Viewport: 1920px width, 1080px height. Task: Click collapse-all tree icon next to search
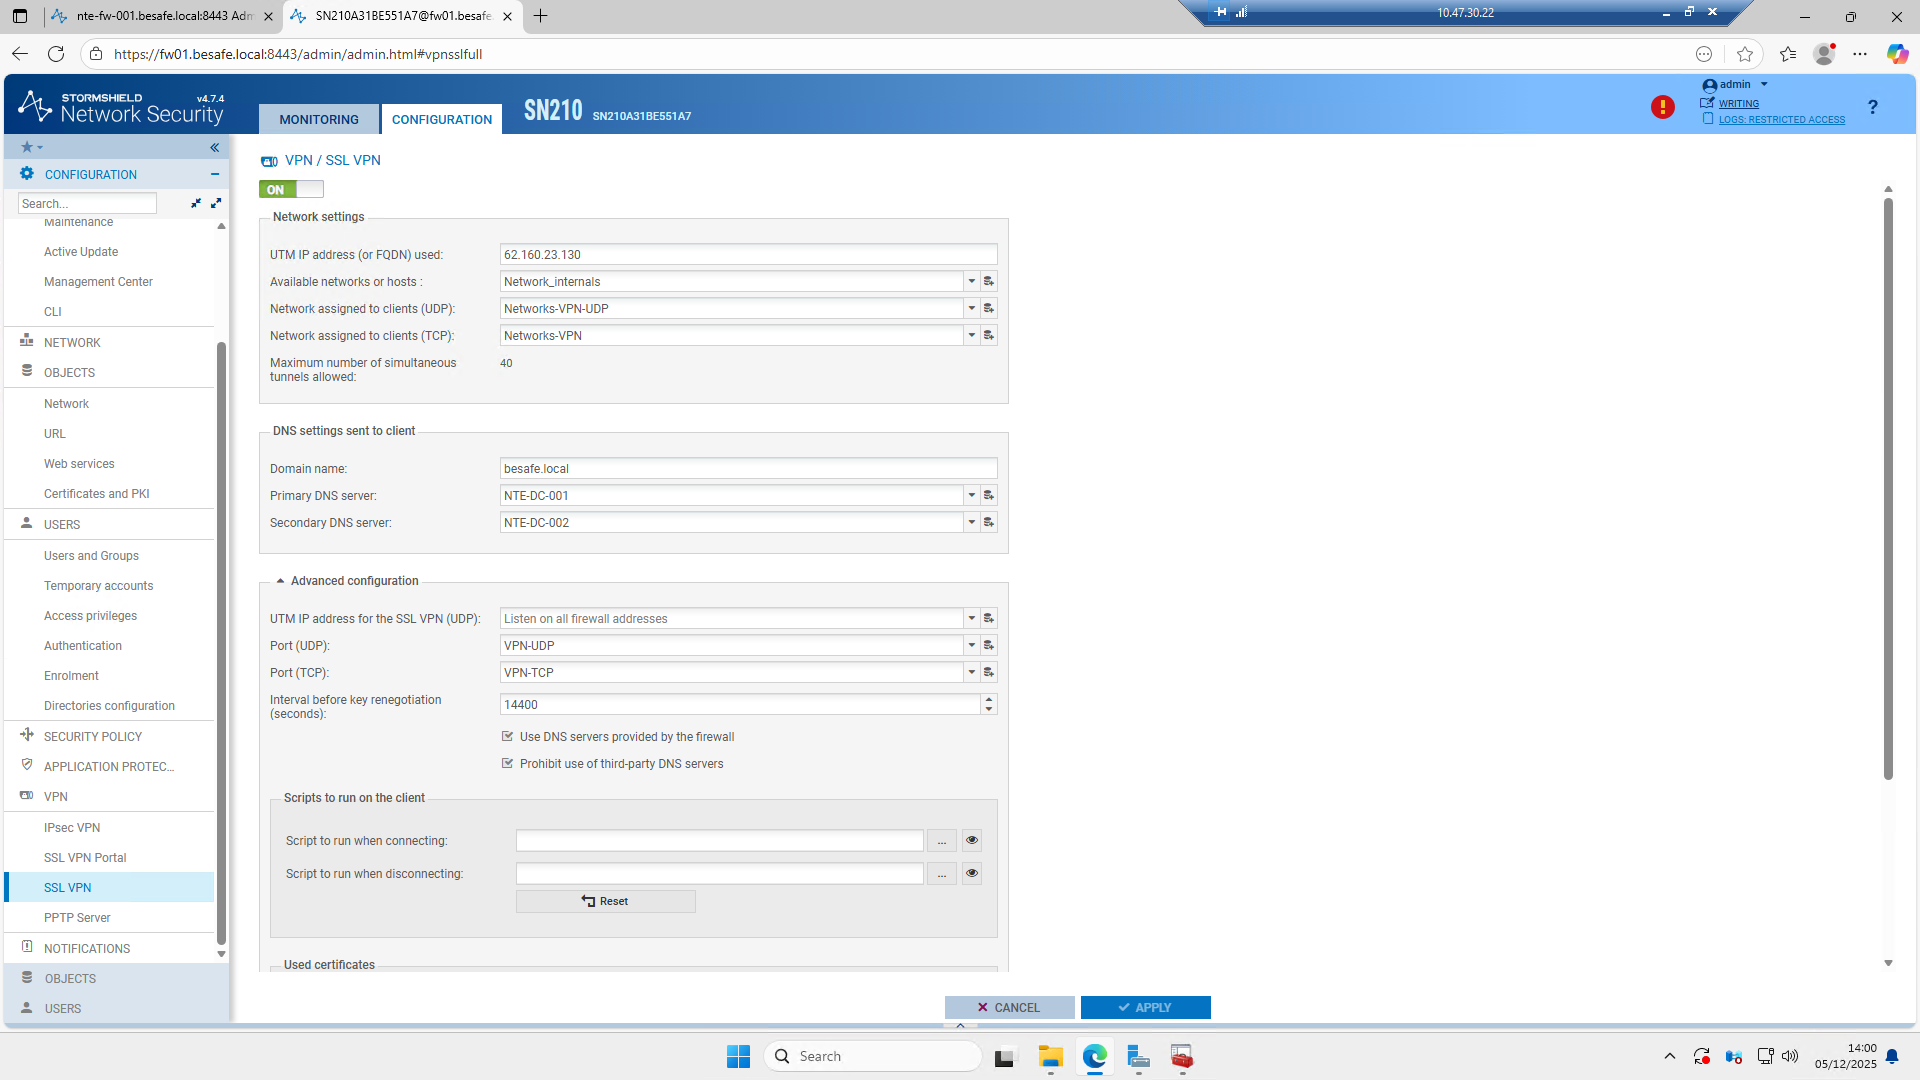point(196,203)
